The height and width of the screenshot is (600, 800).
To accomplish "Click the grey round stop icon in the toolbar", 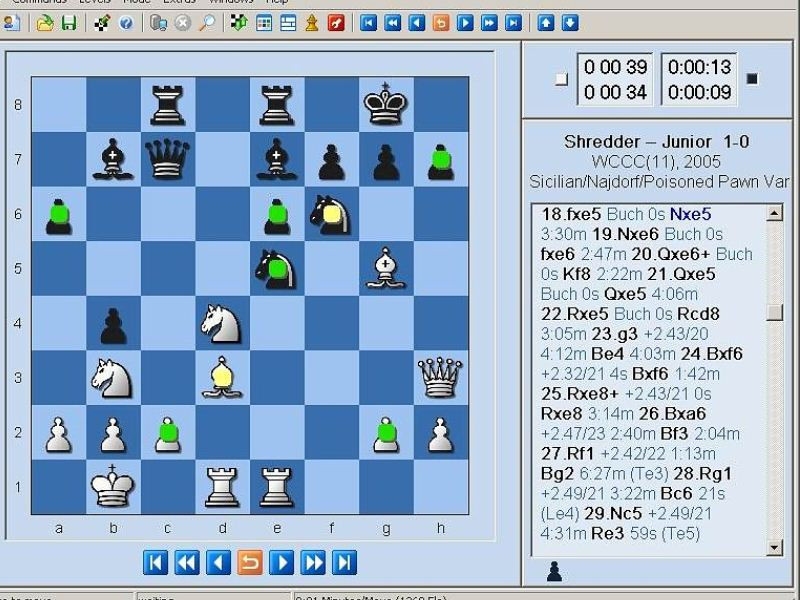I will [x=182, y=22].
